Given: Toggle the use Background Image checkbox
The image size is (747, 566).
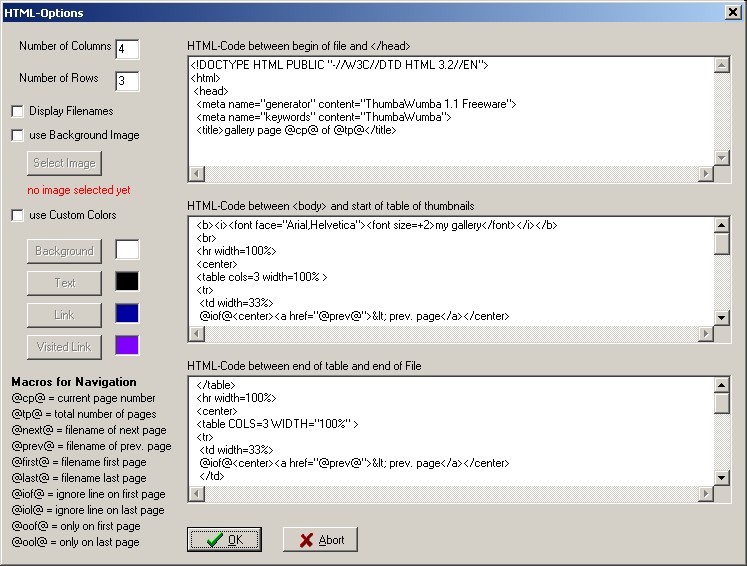Looking at the screenshot, I should tap(17, 135).
